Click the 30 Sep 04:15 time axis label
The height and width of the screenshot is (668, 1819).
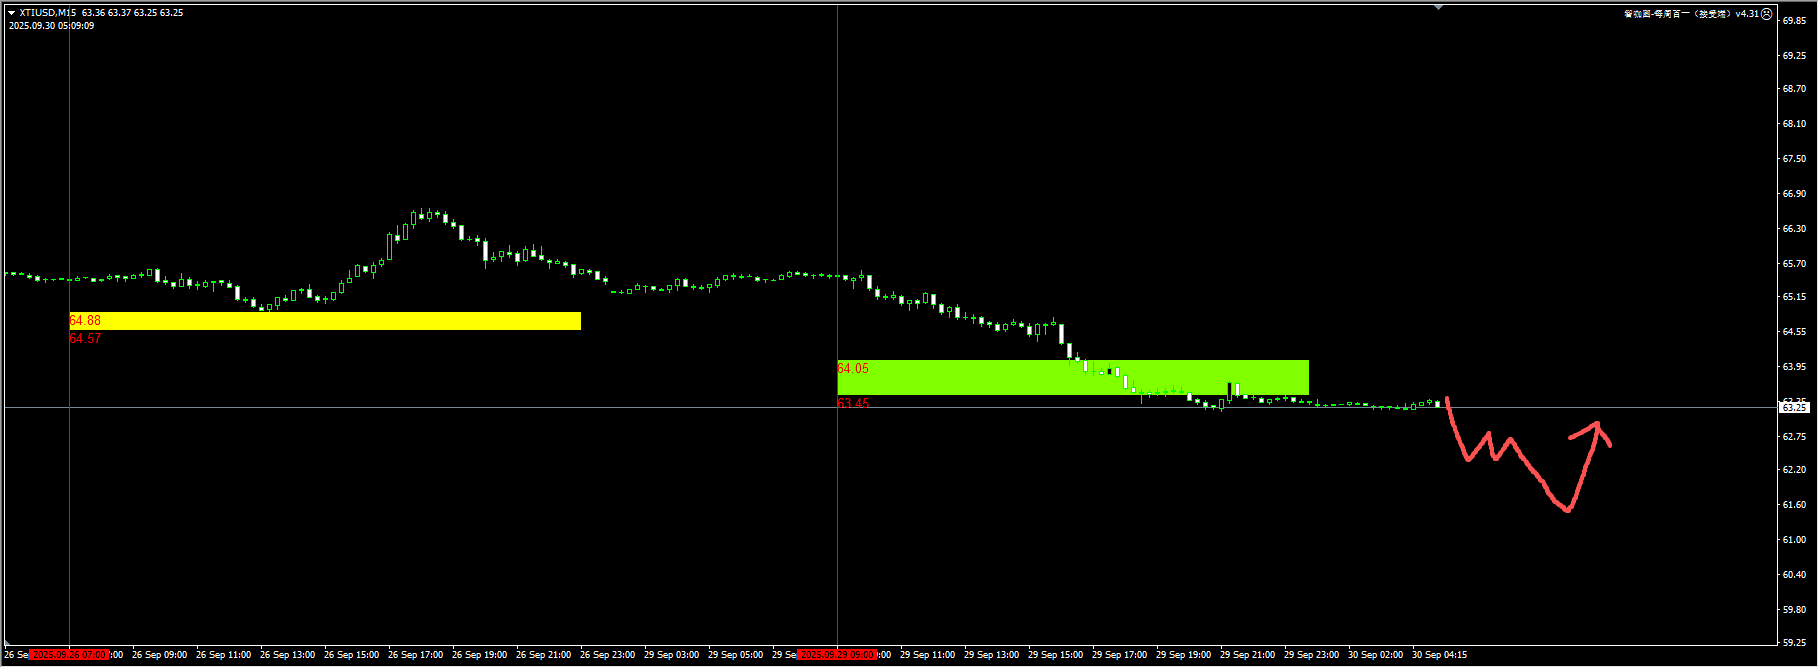(x=1439, y=655)
